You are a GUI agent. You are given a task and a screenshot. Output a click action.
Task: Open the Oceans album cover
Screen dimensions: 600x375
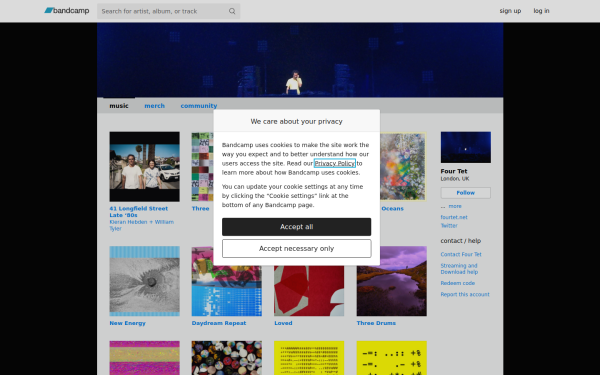(403, 166)
